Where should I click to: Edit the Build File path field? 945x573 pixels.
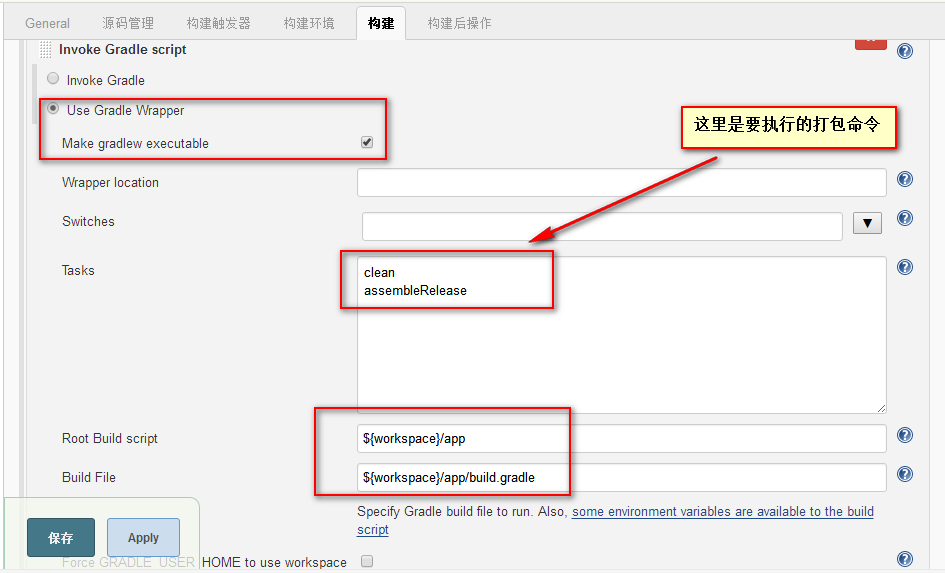[621, 477]
